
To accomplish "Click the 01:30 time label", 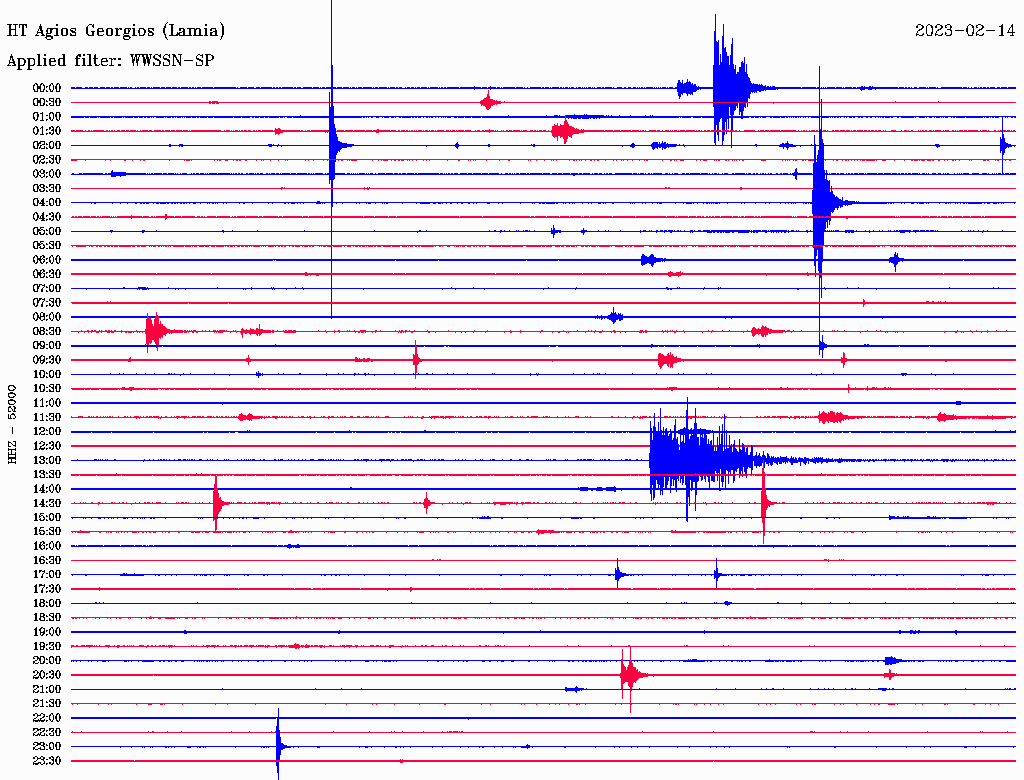I will tap(47, 131).
